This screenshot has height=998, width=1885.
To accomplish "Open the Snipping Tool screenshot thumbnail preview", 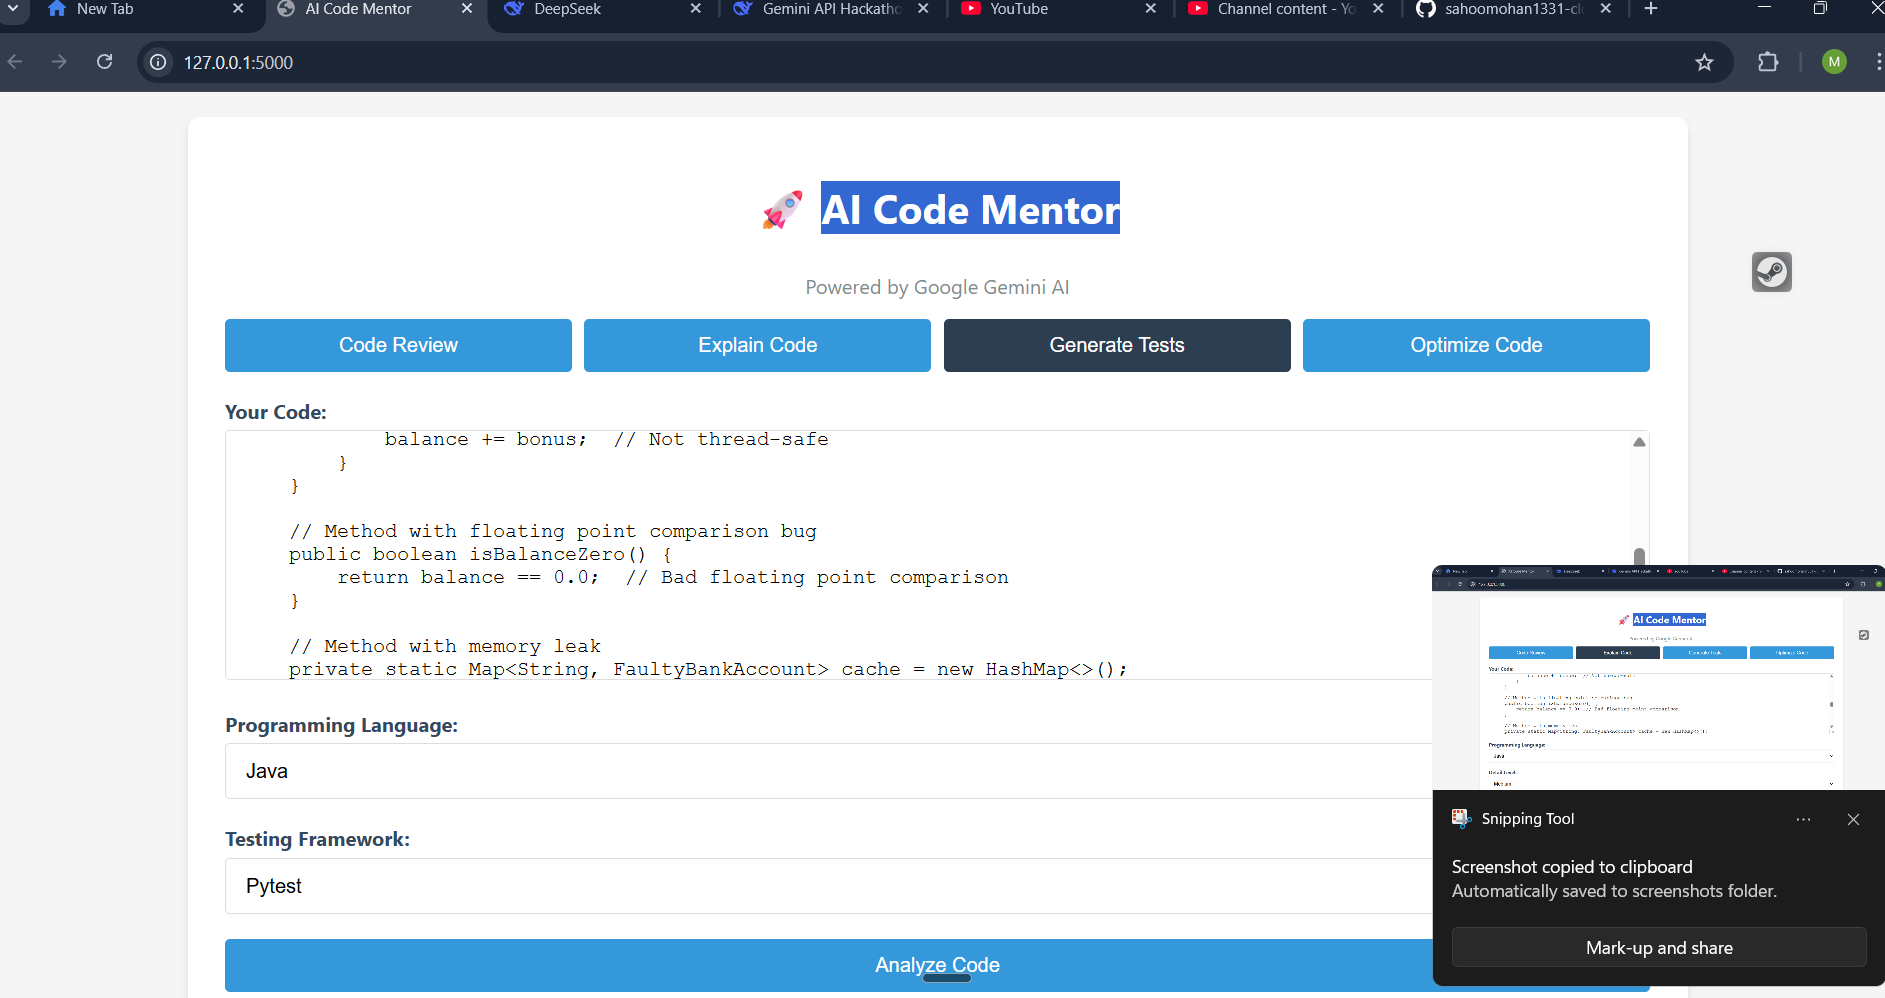I will (1659, 678).
